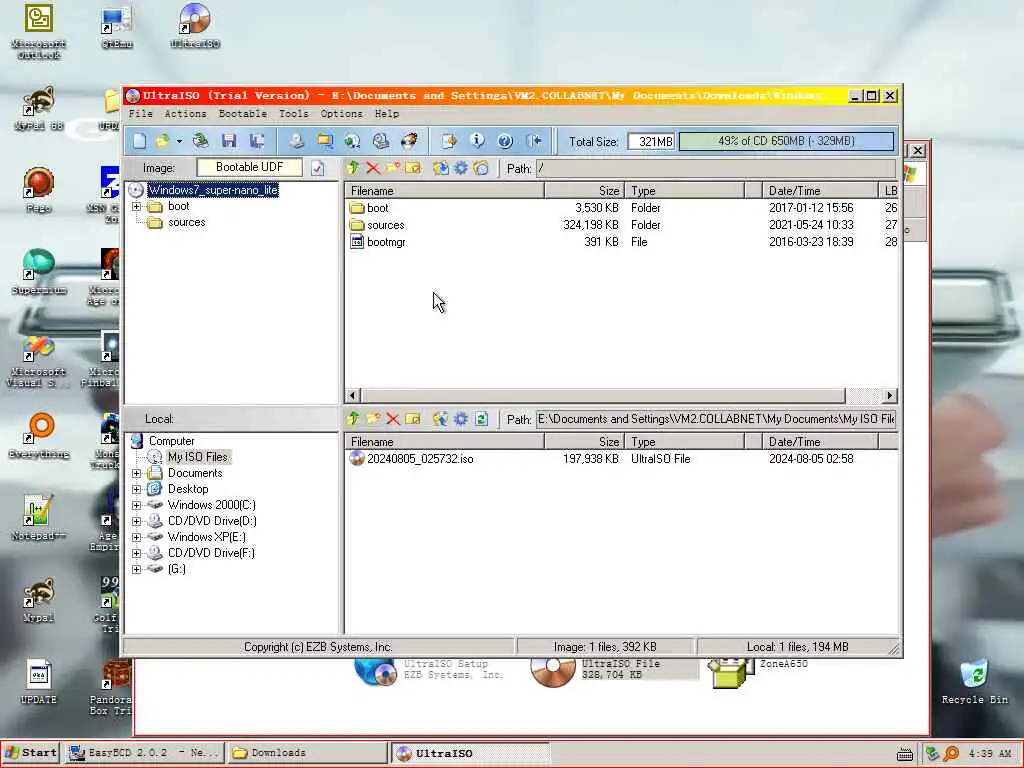The image size is (1024, 768).
Task: Click the Open image file icon
Action: [162, 140]
